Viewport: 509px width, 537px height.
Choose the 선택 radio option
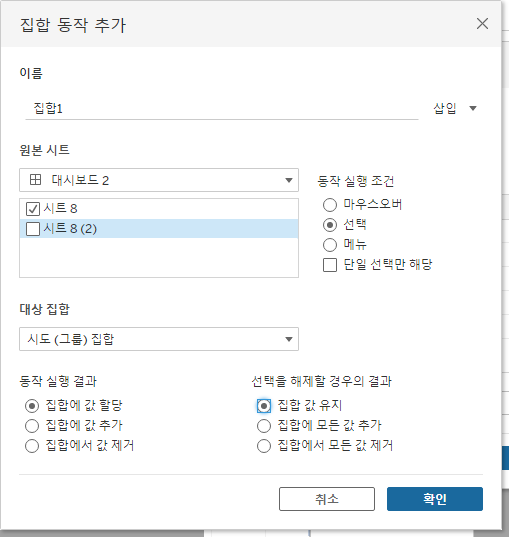330,225
